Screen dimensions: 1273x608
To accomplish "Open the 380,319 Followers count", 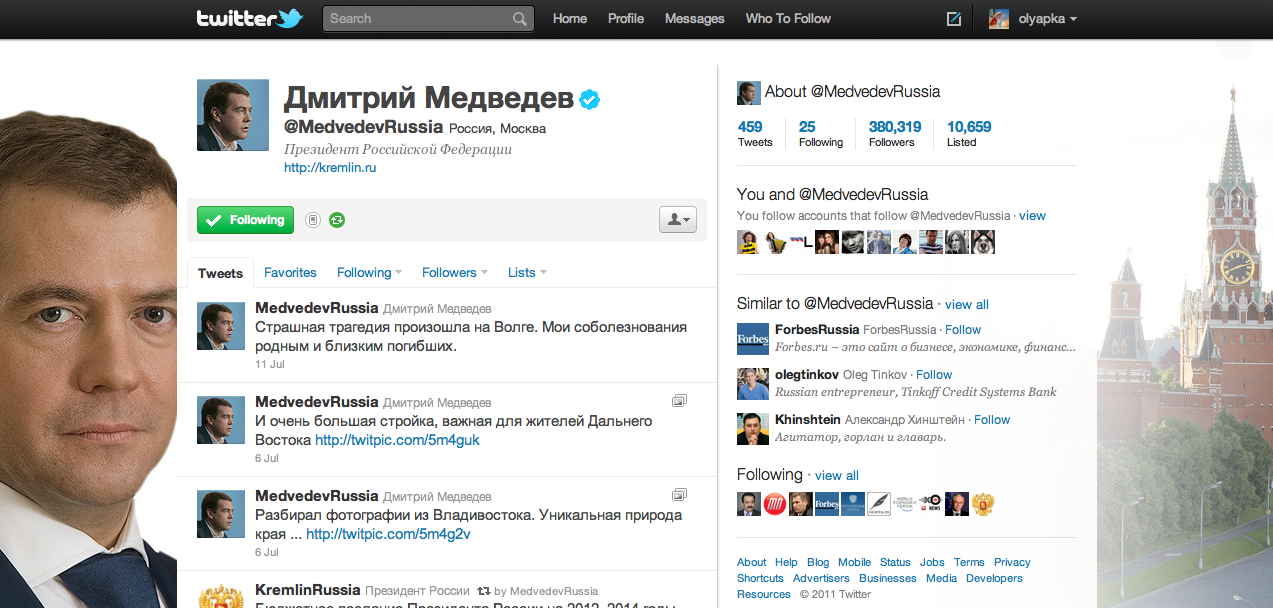I will coord(895,133).
